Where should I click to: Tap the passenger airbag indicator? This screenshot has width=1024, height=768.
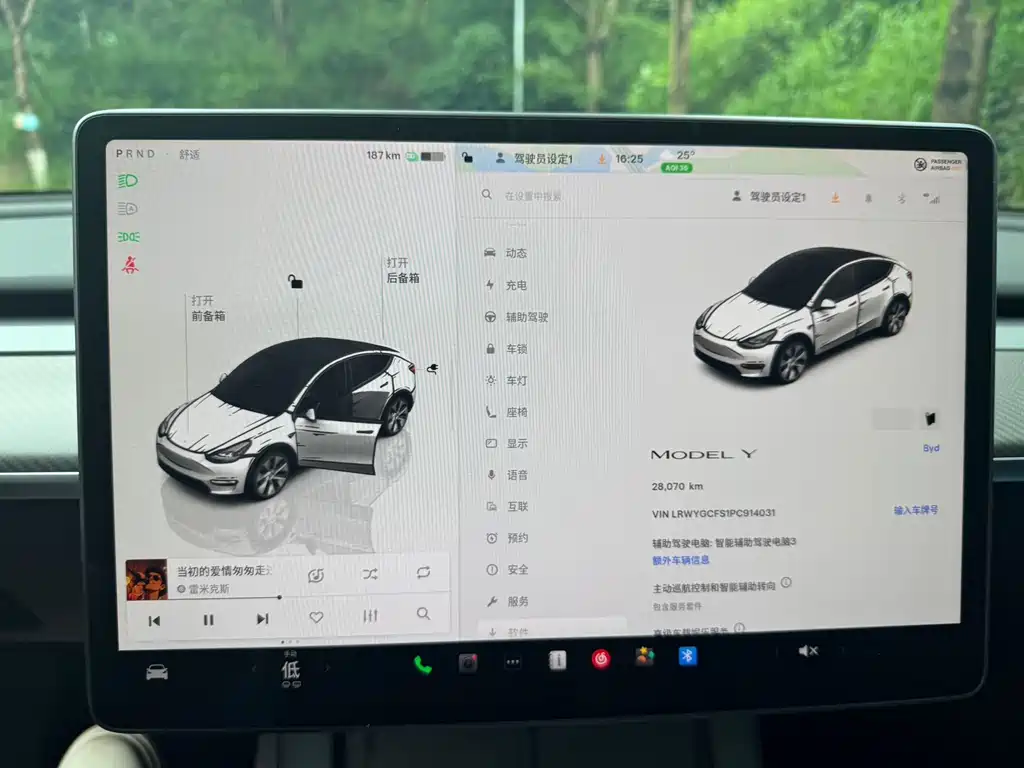tap(938, 164)
